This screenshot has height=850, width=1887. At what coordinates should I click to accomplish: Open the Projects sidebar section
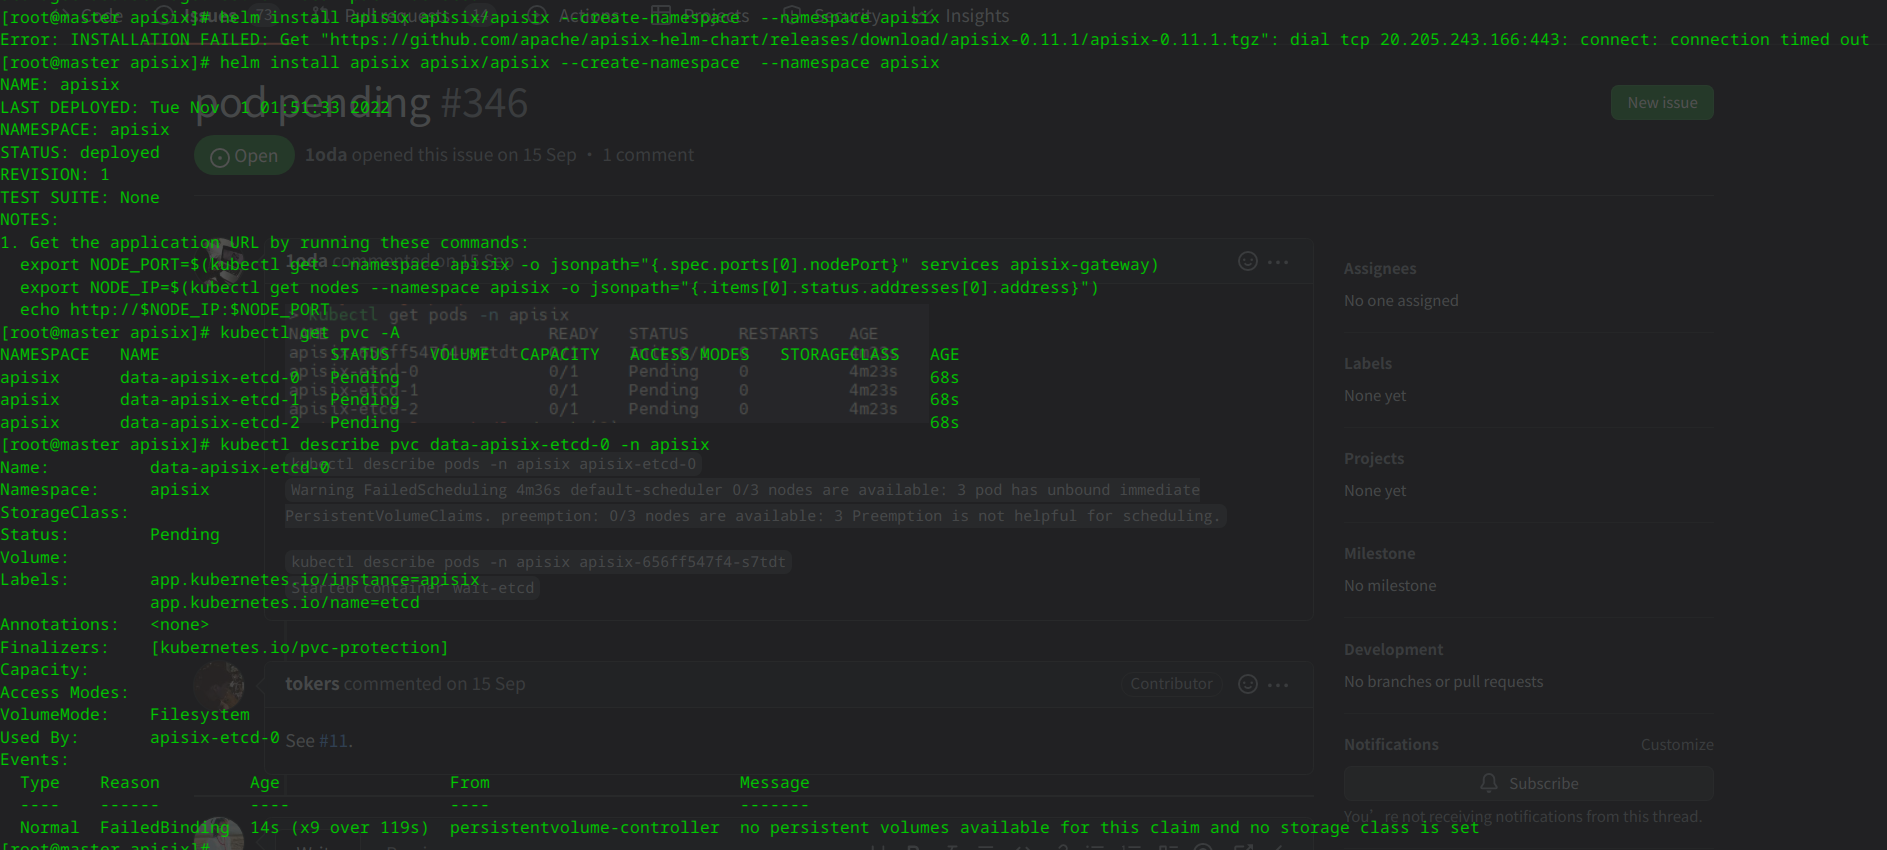tap(1374, 459)
